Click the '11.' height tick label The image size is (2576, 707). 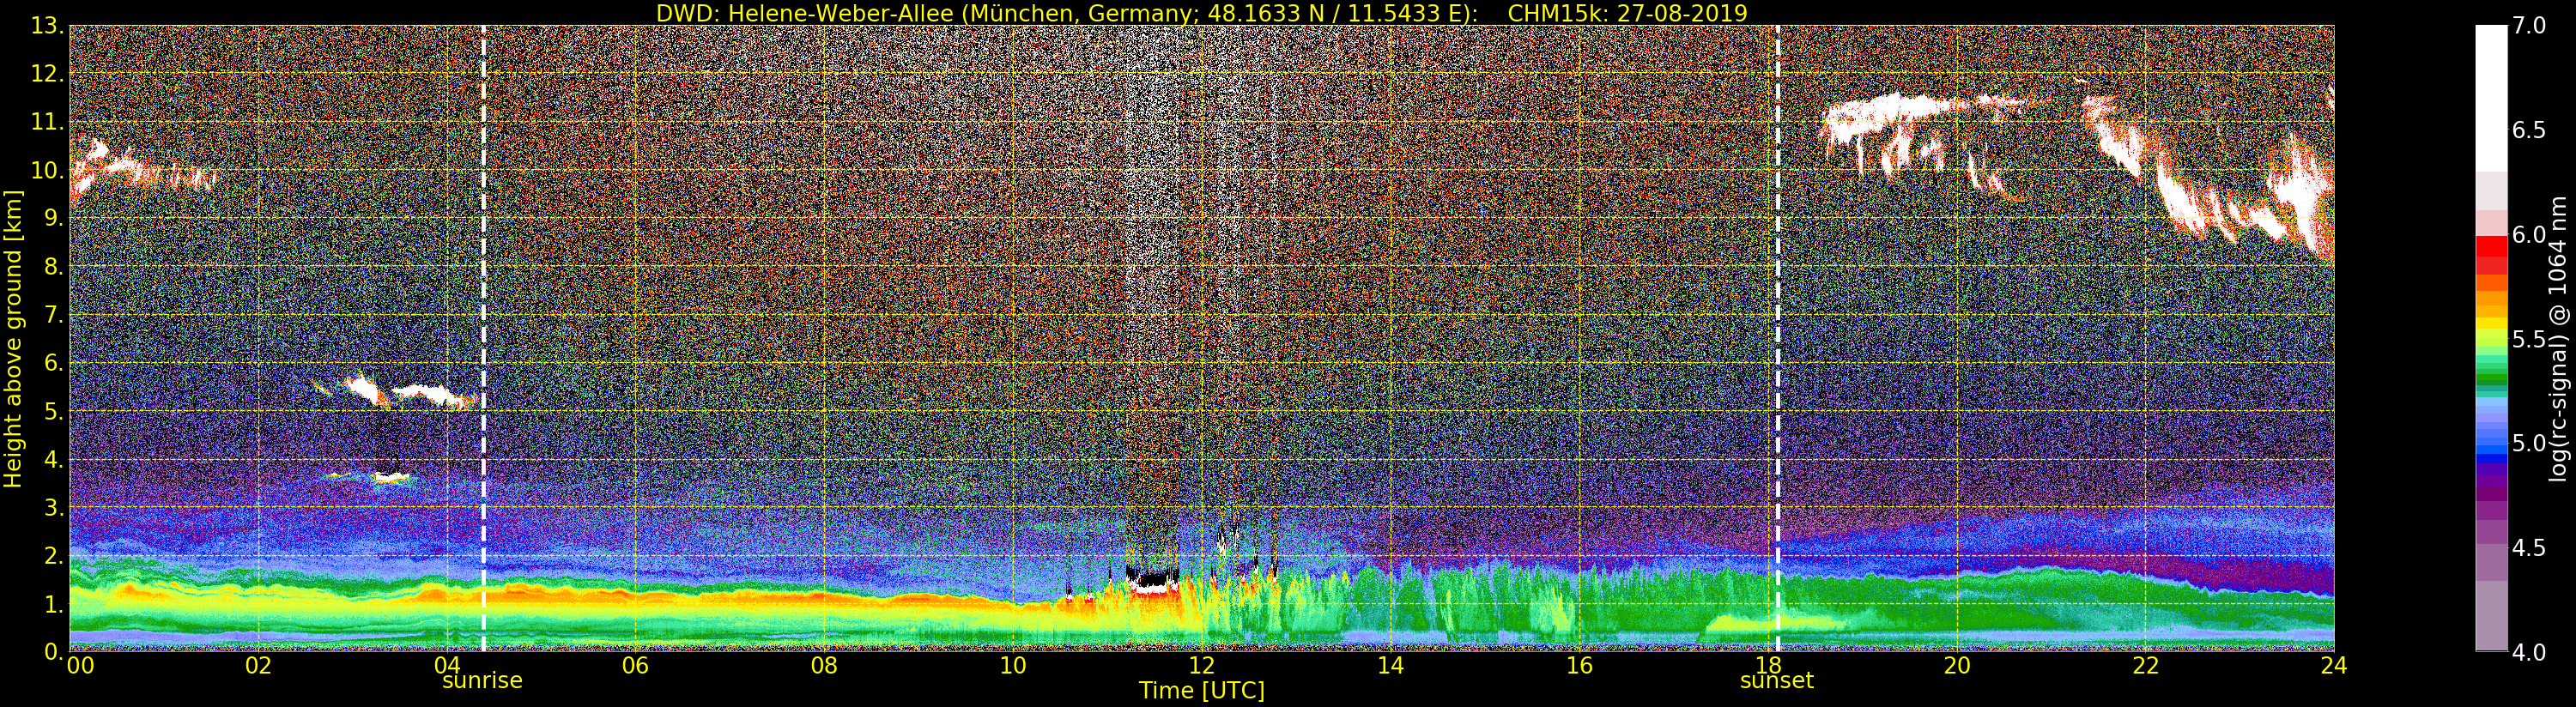[47, 122]
